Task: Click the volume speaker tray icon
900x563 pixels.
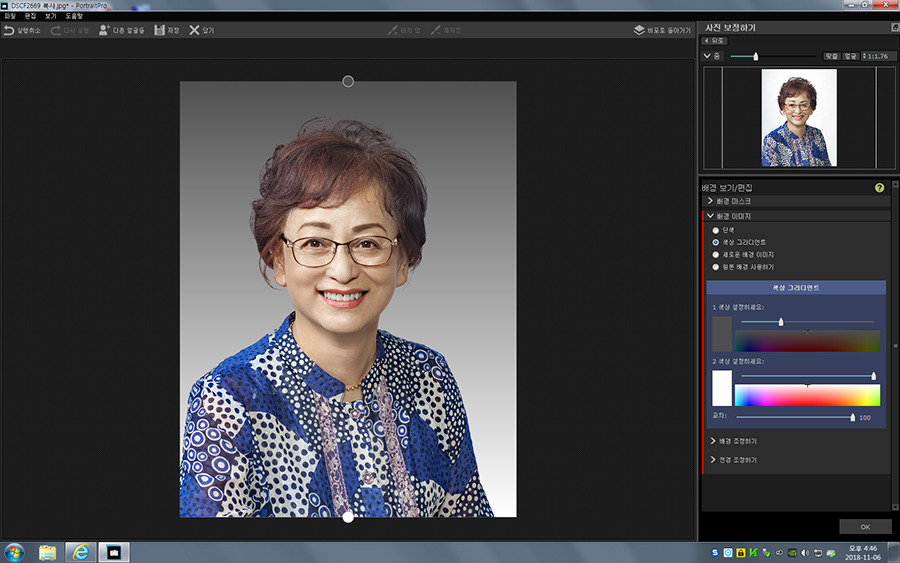Action: coord(805,553)
